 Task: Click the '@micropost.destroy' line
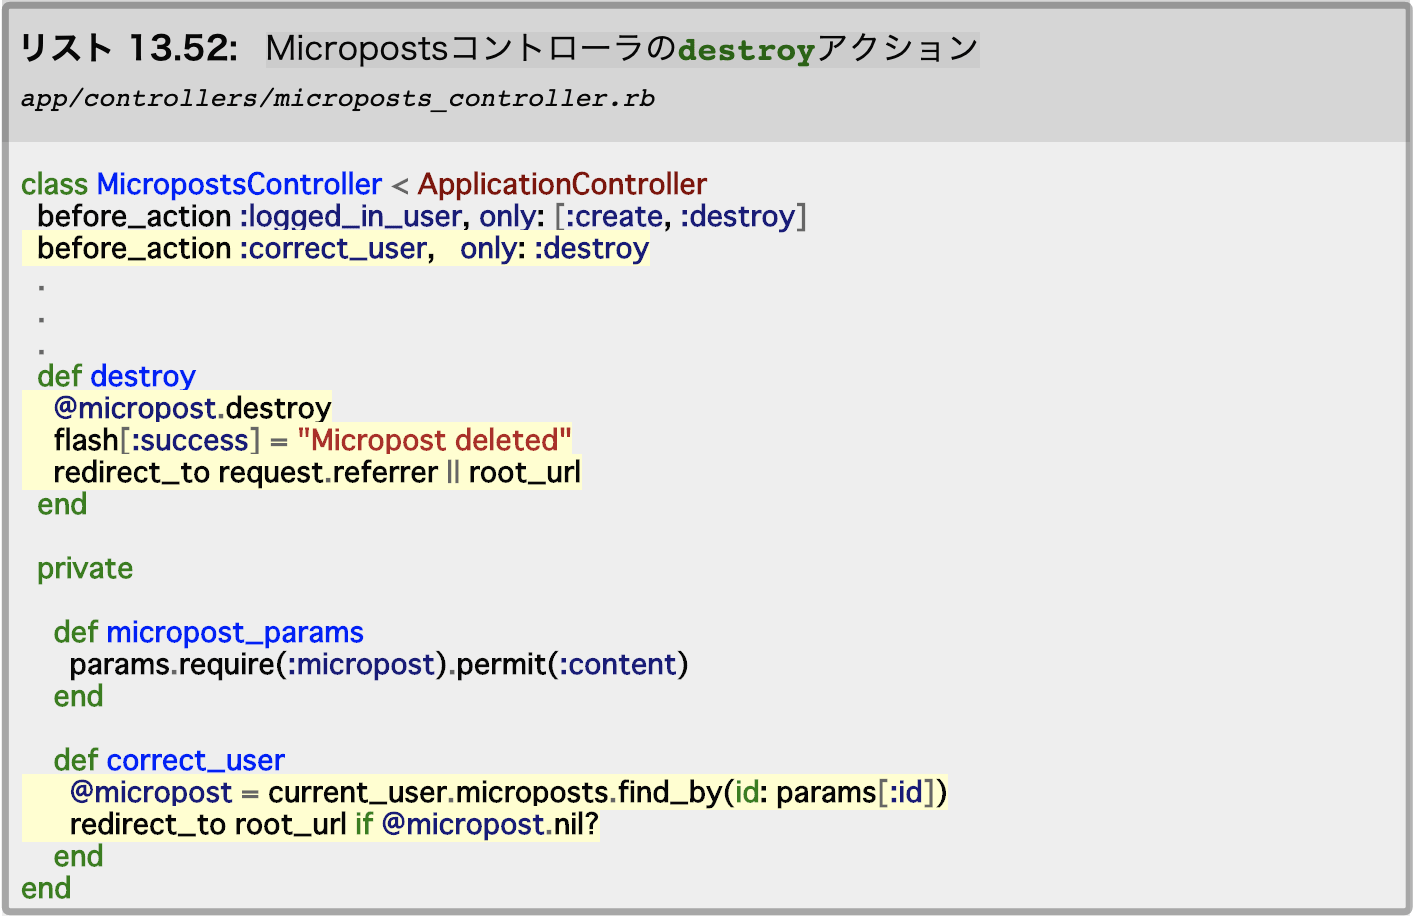pyautogui.click(x=192, y=408)
